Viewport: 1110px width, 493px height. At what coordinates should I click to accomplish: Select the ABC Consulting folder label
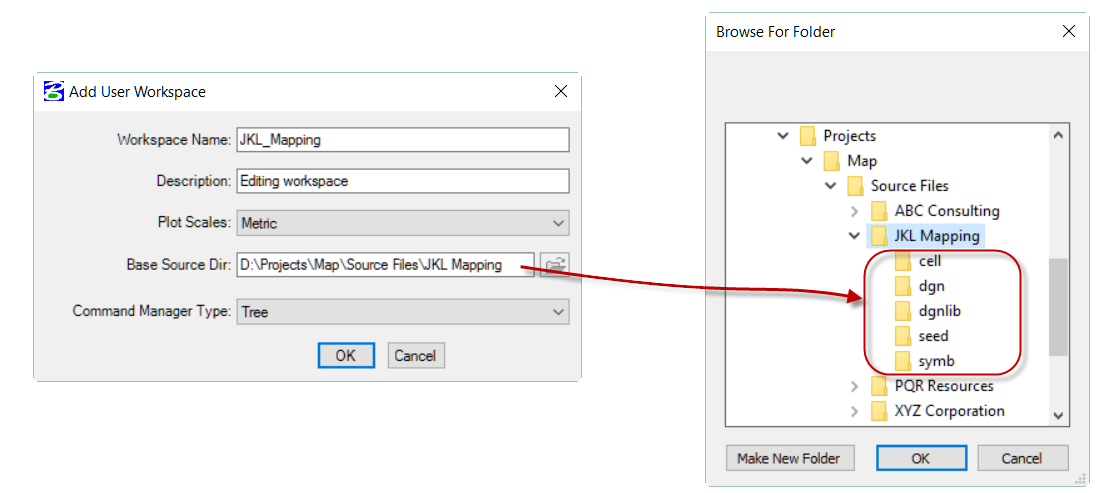point(947,211)
